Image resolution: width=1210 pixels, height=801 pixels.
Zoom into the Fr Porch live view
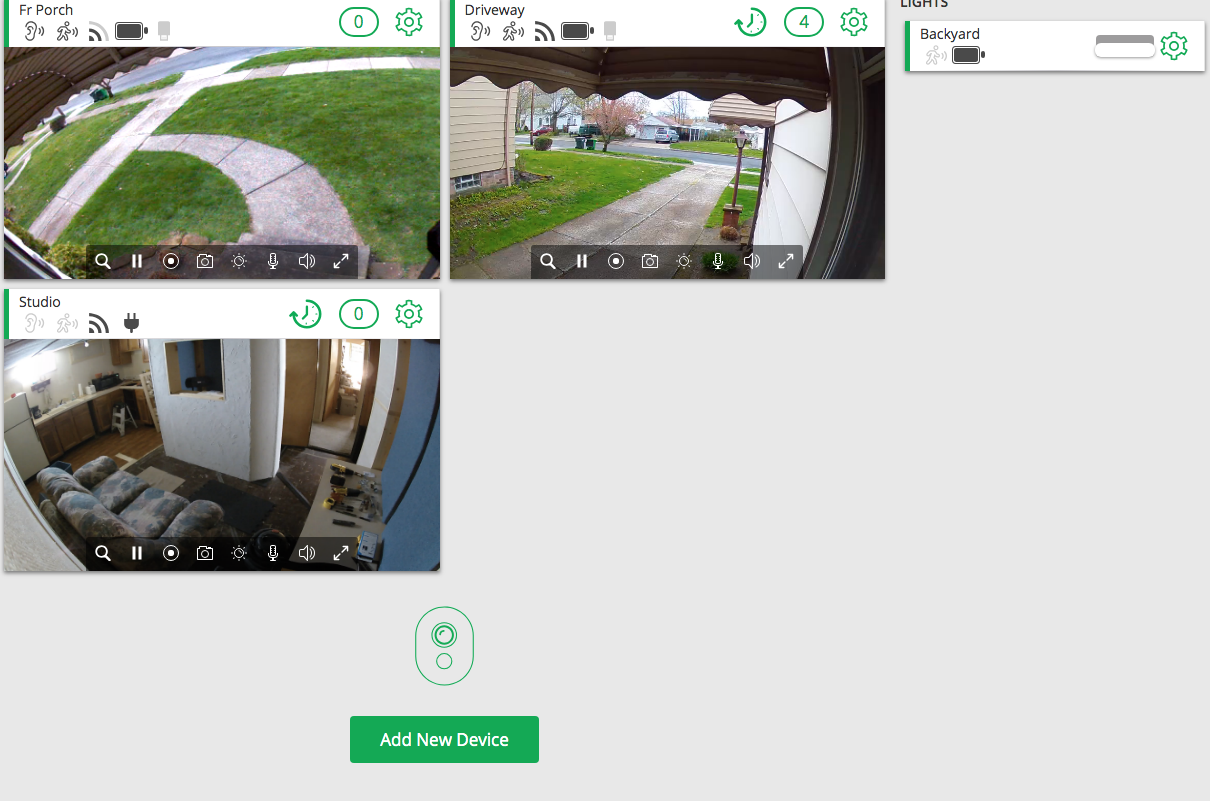coord(102,261)
